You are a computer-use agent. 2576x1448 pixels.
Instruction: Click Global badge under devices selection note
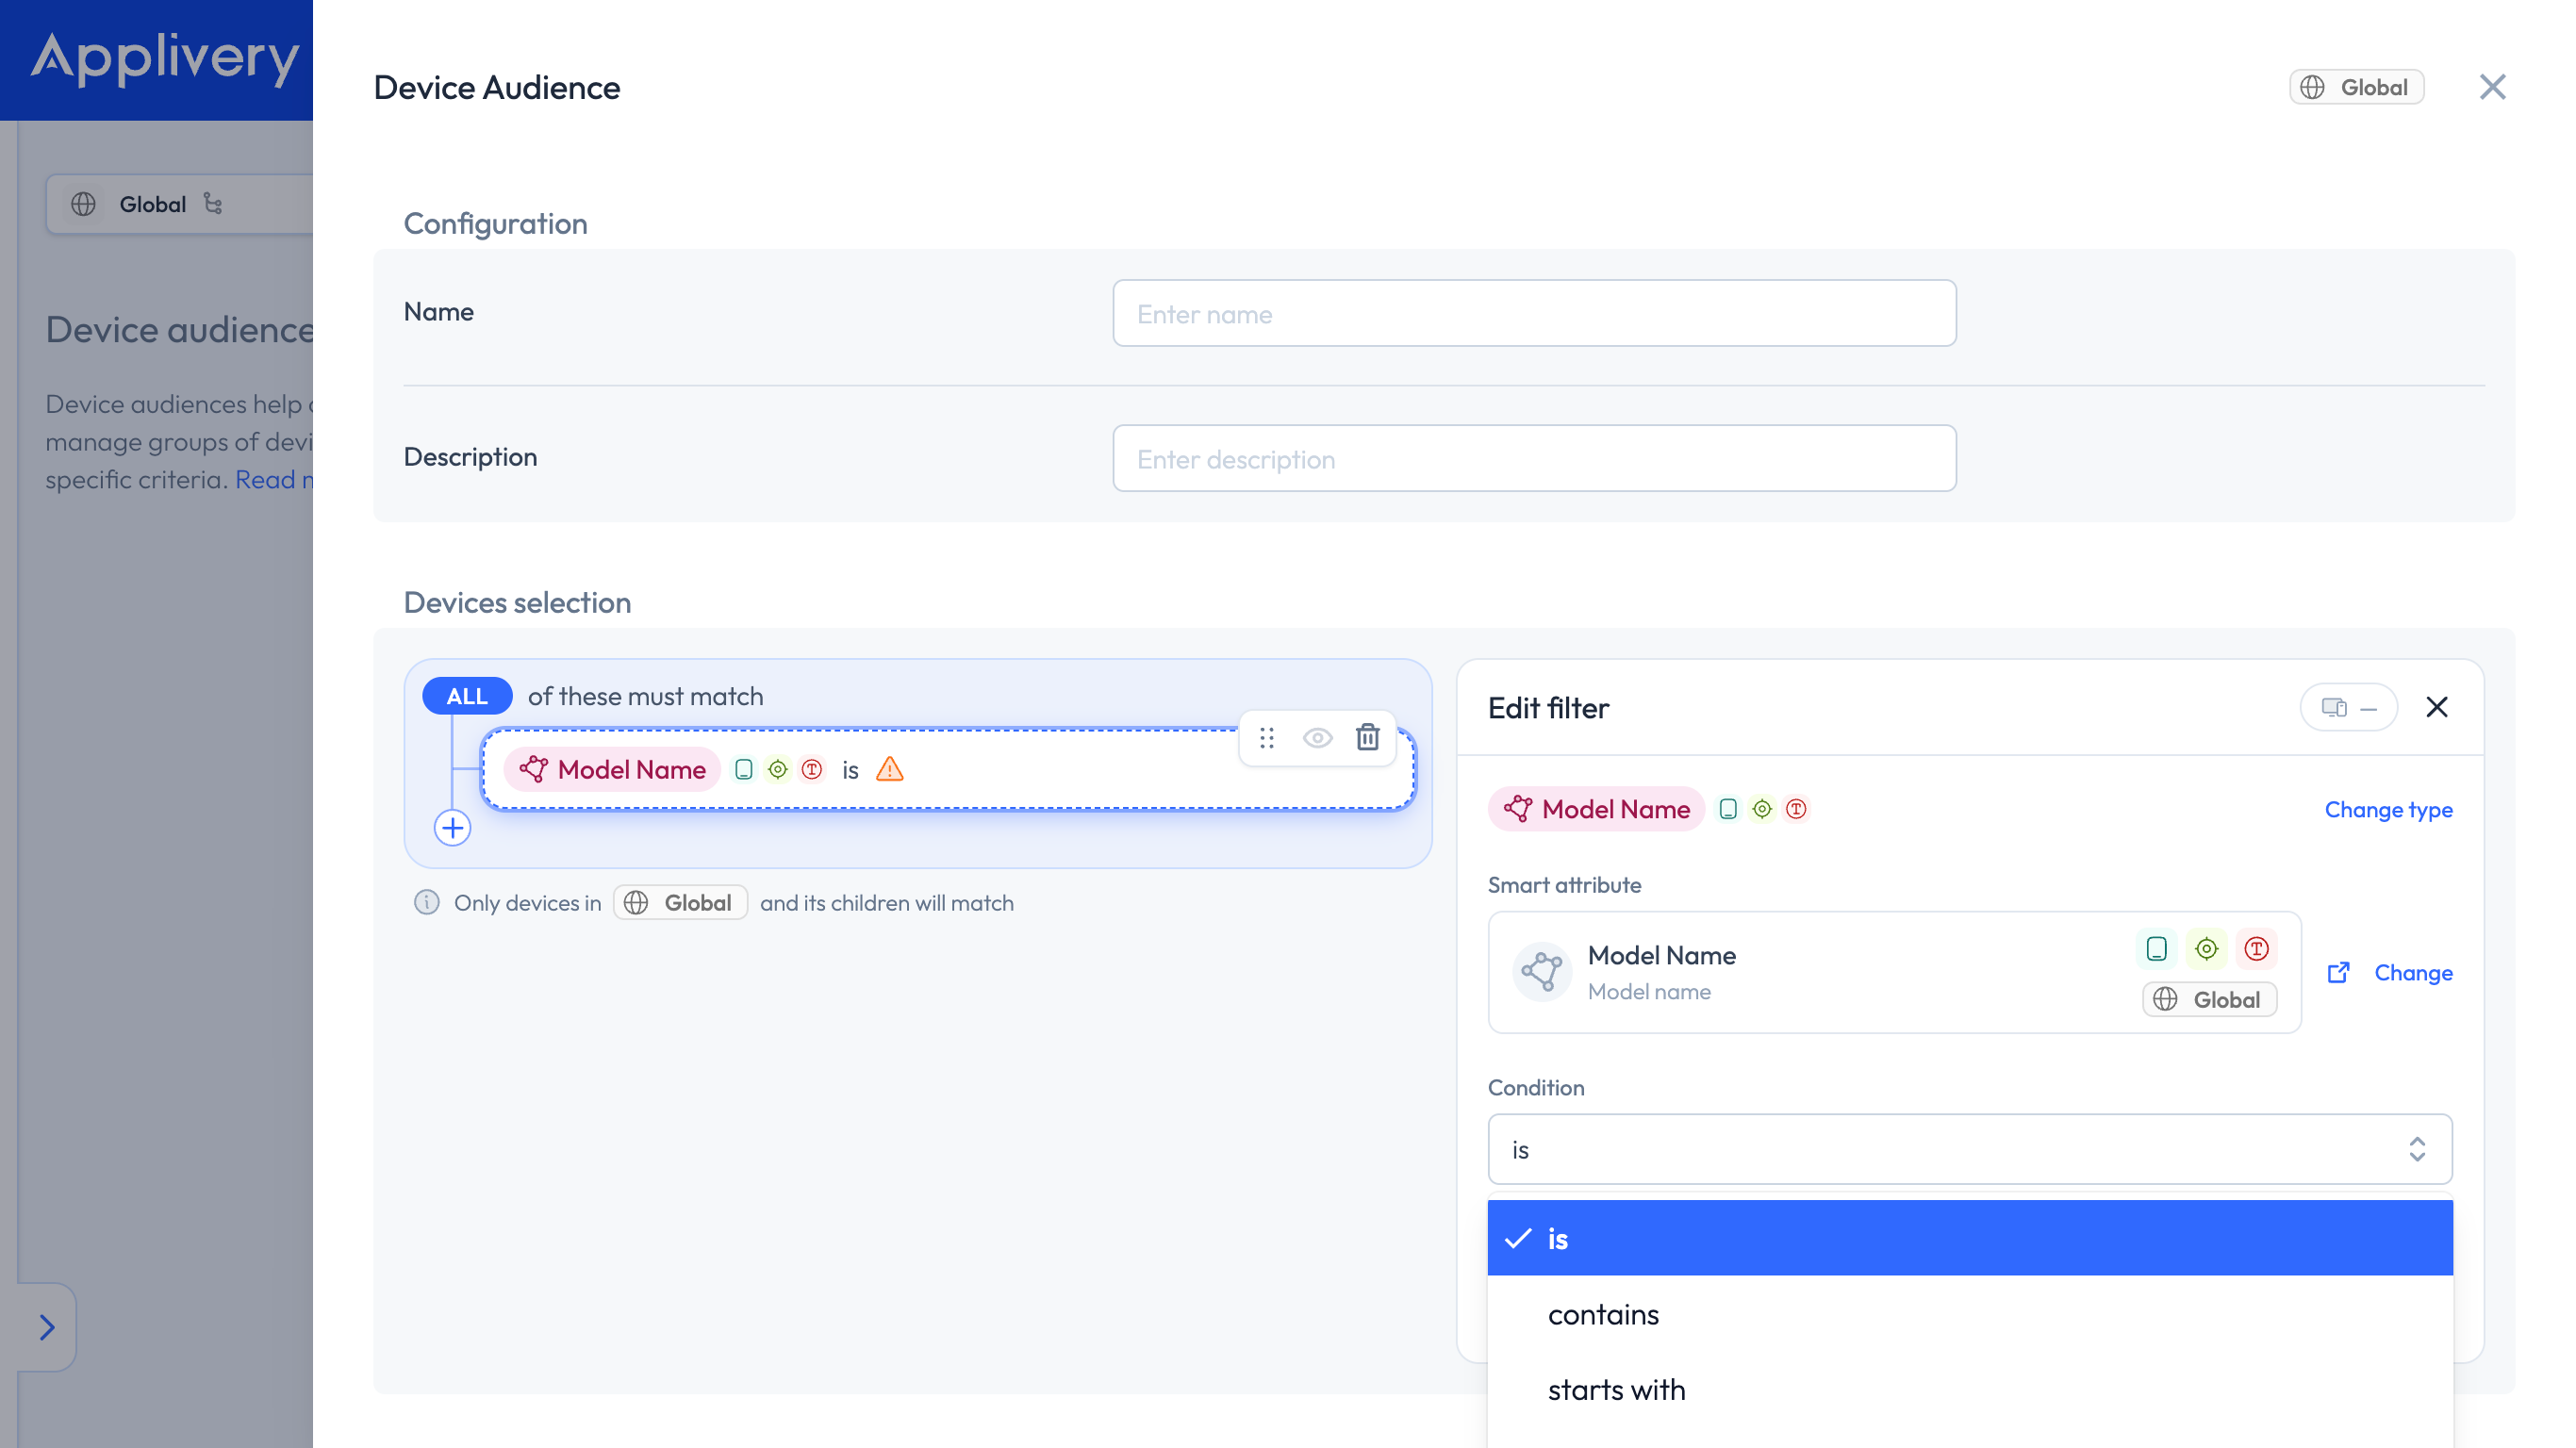tap(680, 902)
